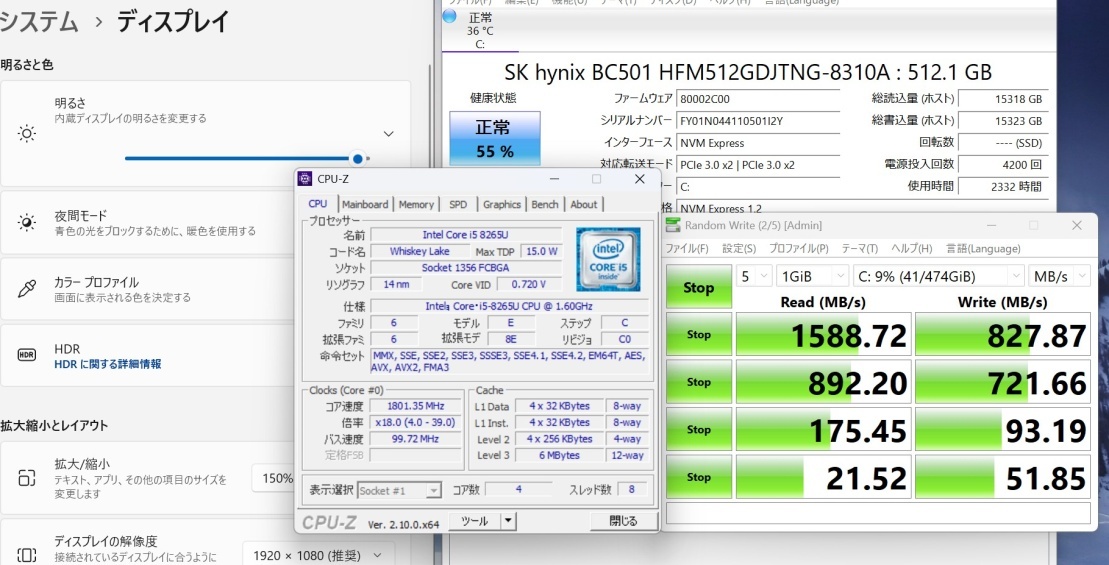Click the night light mode icon
Screen dimensions: 1109x565
tap(27, 223)
